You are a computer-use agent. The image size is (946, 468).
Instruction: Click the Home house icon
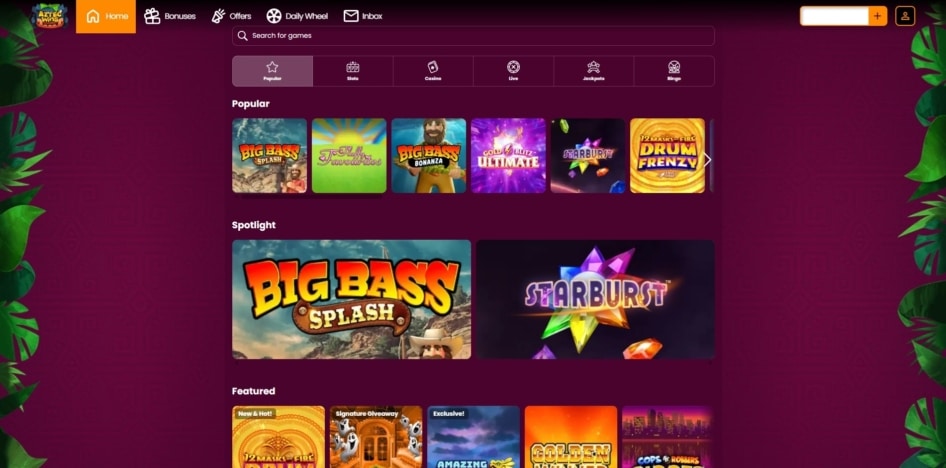(x=93, y=16)
